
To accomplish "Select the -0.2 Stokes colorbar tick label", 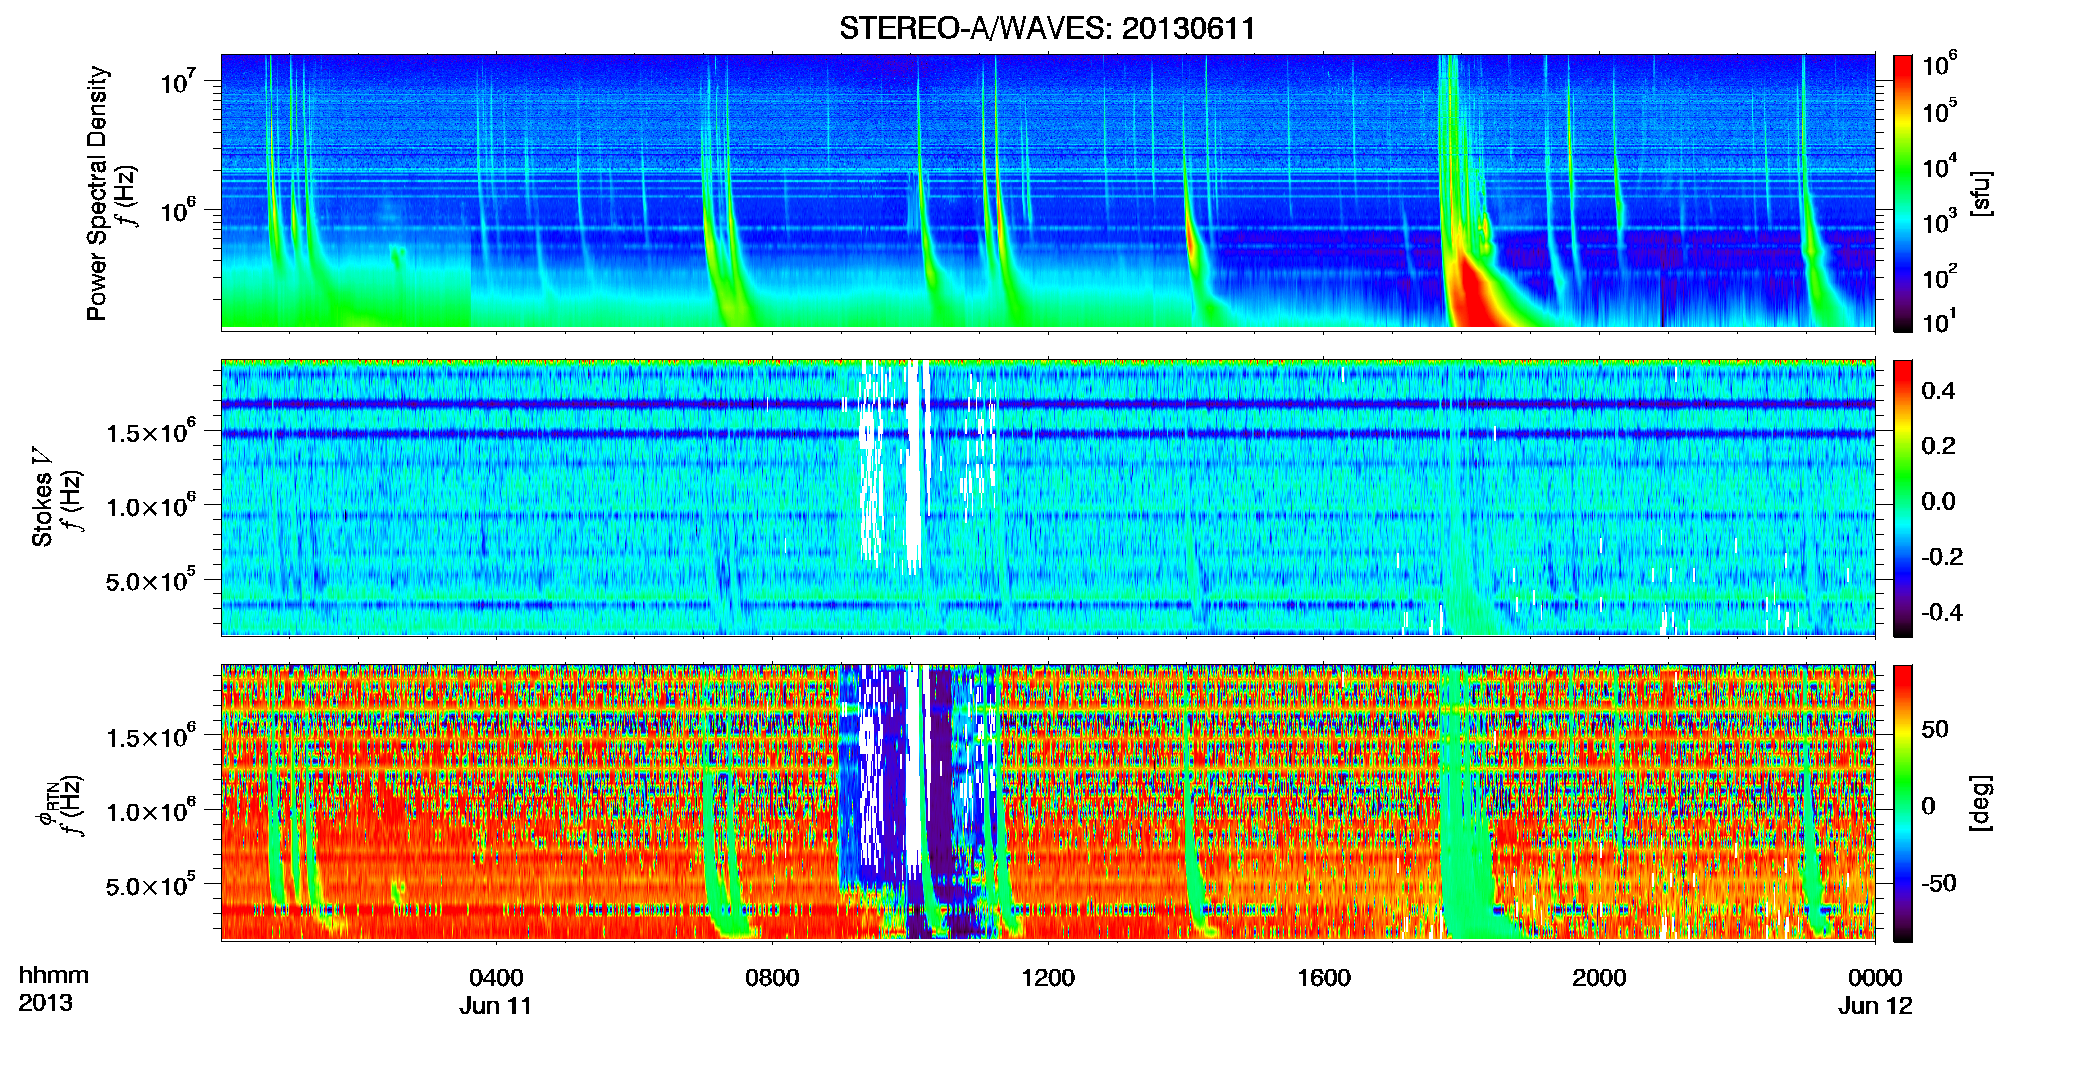I will pos(1942,557).
